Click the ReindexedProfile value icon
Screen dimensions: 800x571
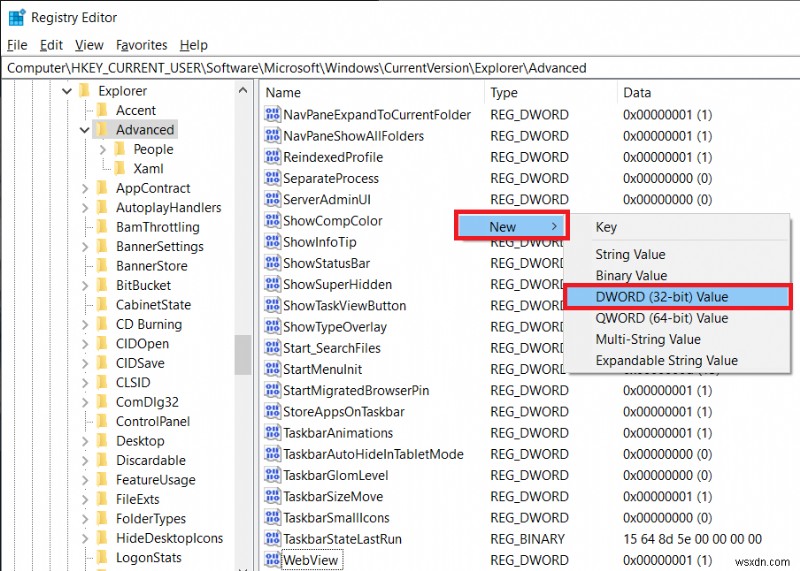pyautogui.click(x=272, y=157)
